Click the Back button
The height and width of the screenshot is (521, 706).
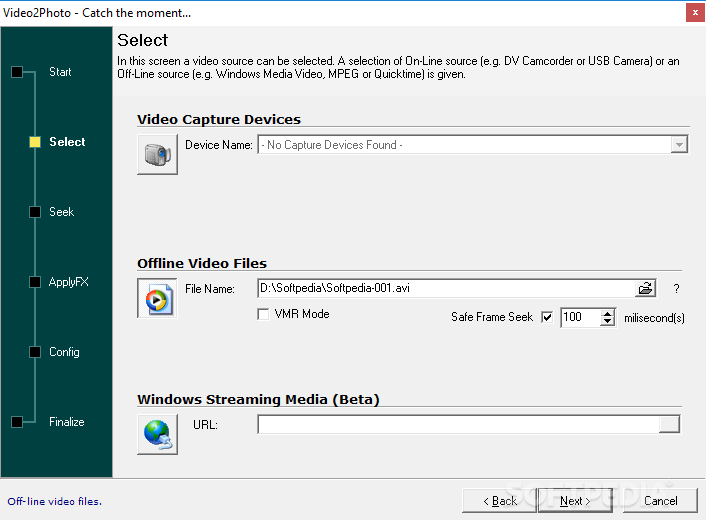[499, 501]
